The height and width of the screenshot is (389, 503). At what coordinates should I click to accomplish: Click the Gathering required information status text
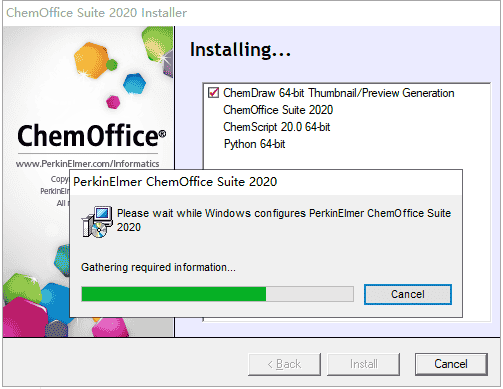[158, 267]
